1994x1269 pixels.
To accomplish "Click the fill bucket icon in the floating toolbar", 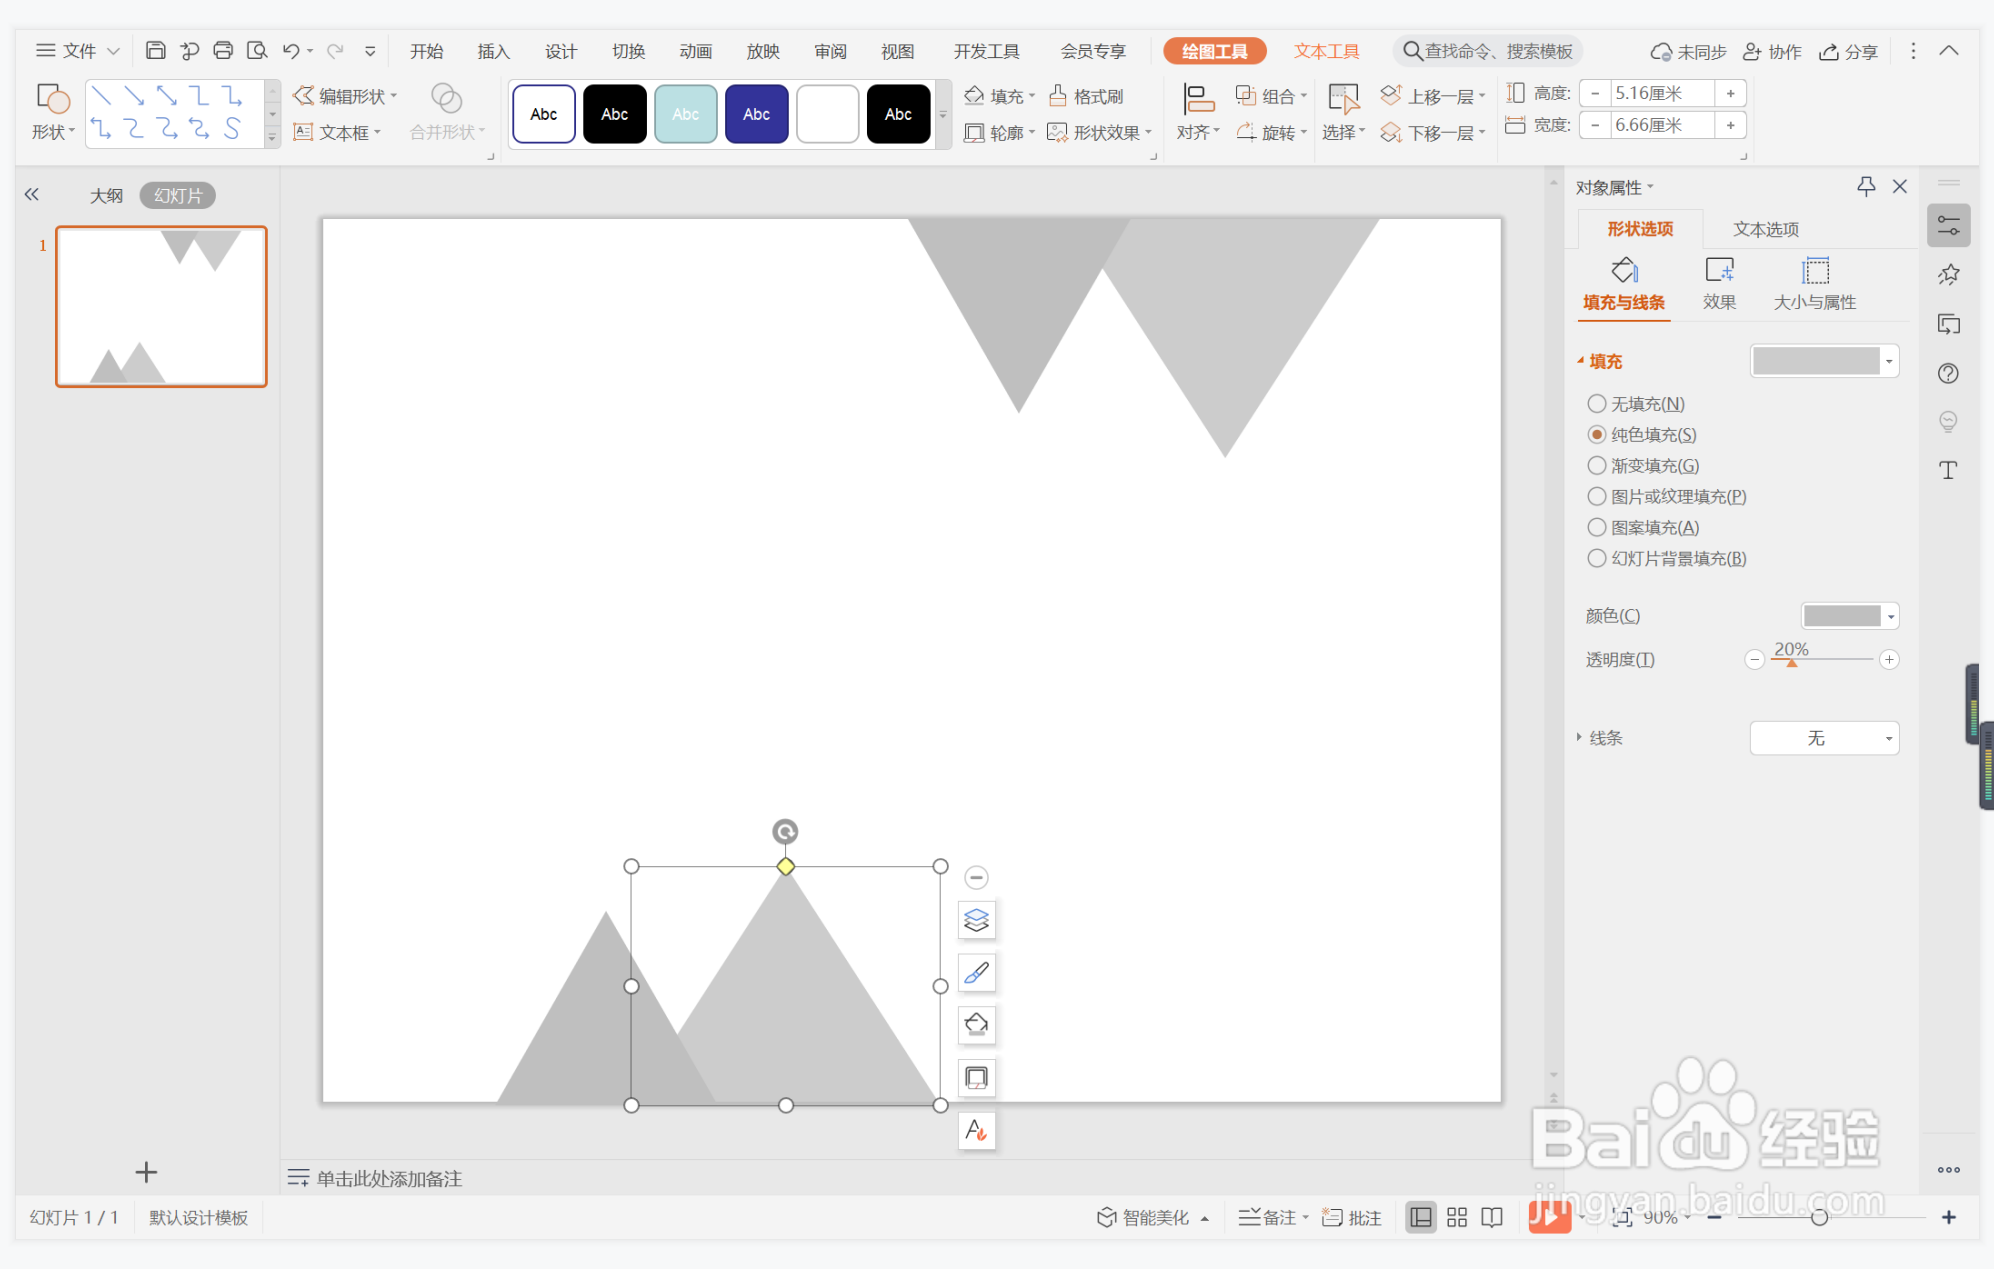I will [976, 1025].
